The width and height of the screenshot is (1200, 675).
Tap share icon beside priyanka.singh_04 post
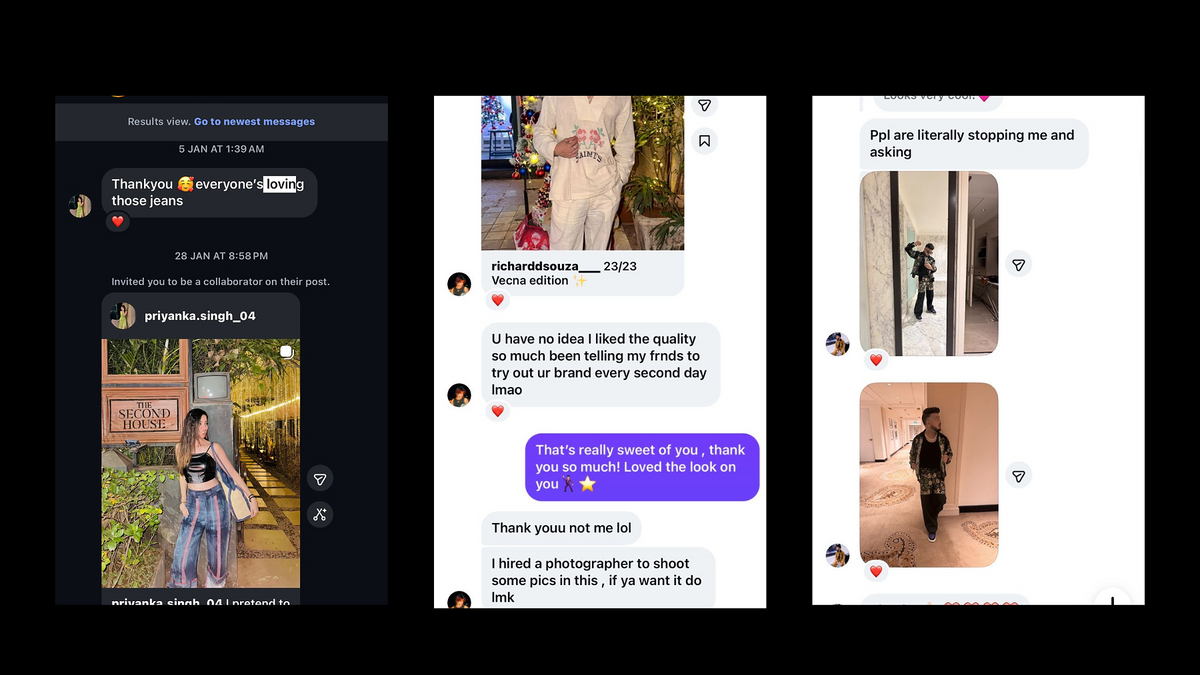click(319, 478)
